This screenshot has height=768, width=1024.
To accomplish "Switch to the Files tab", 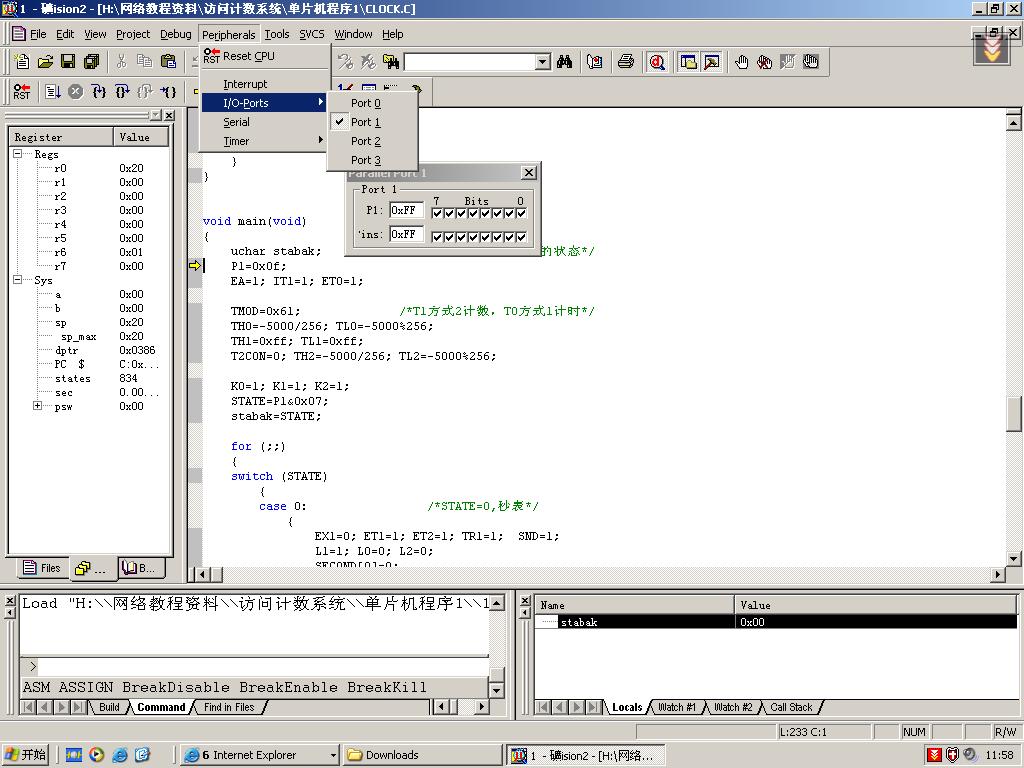I will (40, 568).
